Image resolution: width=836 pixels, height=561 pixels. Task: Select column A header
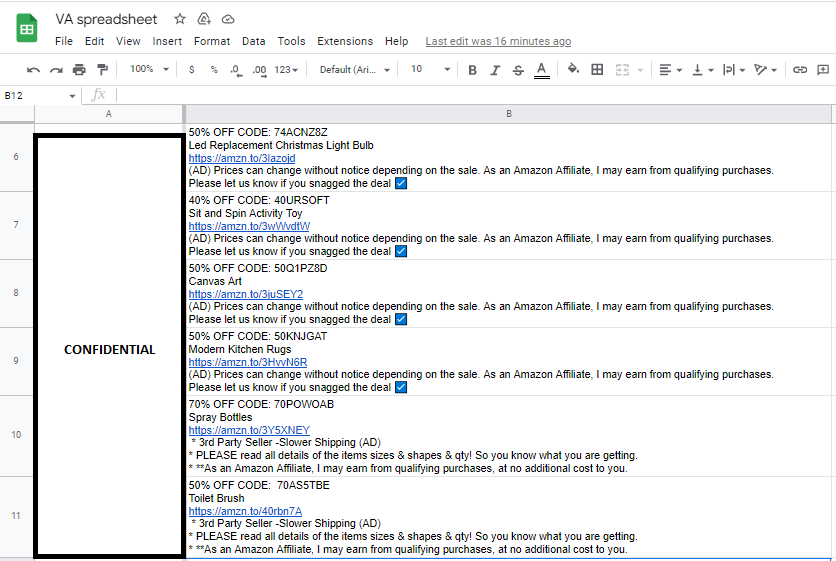109,114
